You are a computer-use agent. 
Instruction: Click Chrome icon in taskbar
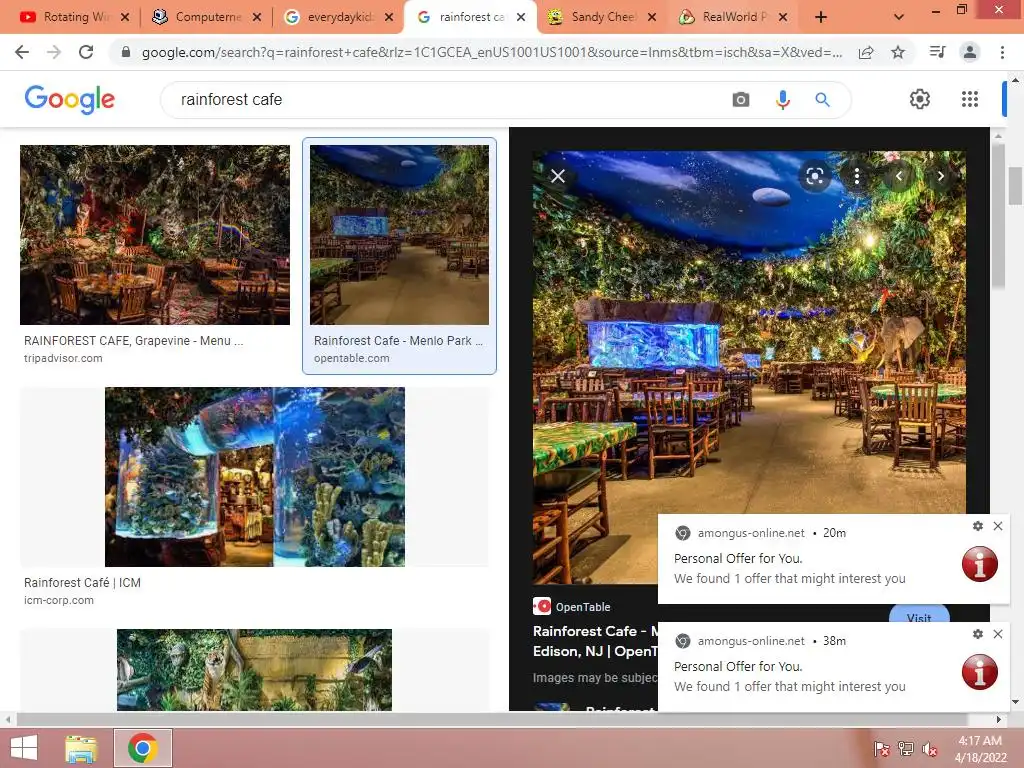click(x=142, y=748)
